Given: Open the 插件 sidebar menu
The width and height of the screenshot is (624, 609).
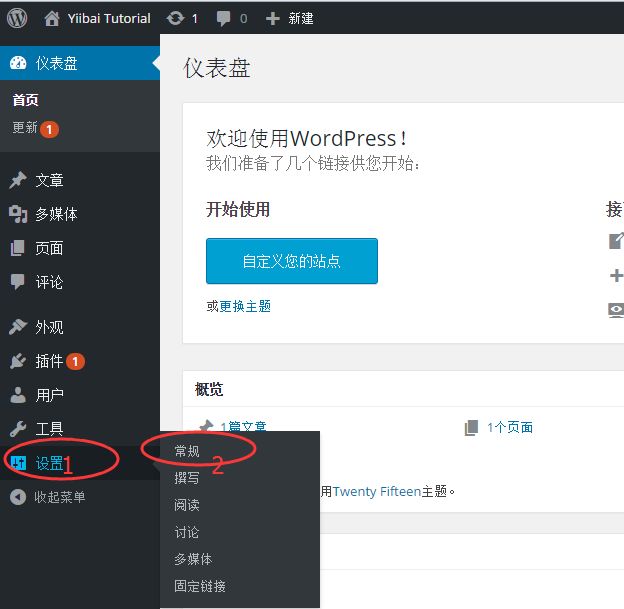Looking at the screenshot, I should (x=80, y=361).
